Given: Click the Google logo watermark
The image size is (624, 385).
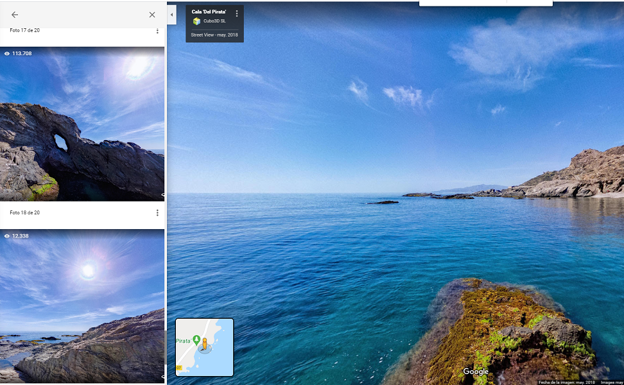Looking at the screenshot, I should tap(476, 371).
